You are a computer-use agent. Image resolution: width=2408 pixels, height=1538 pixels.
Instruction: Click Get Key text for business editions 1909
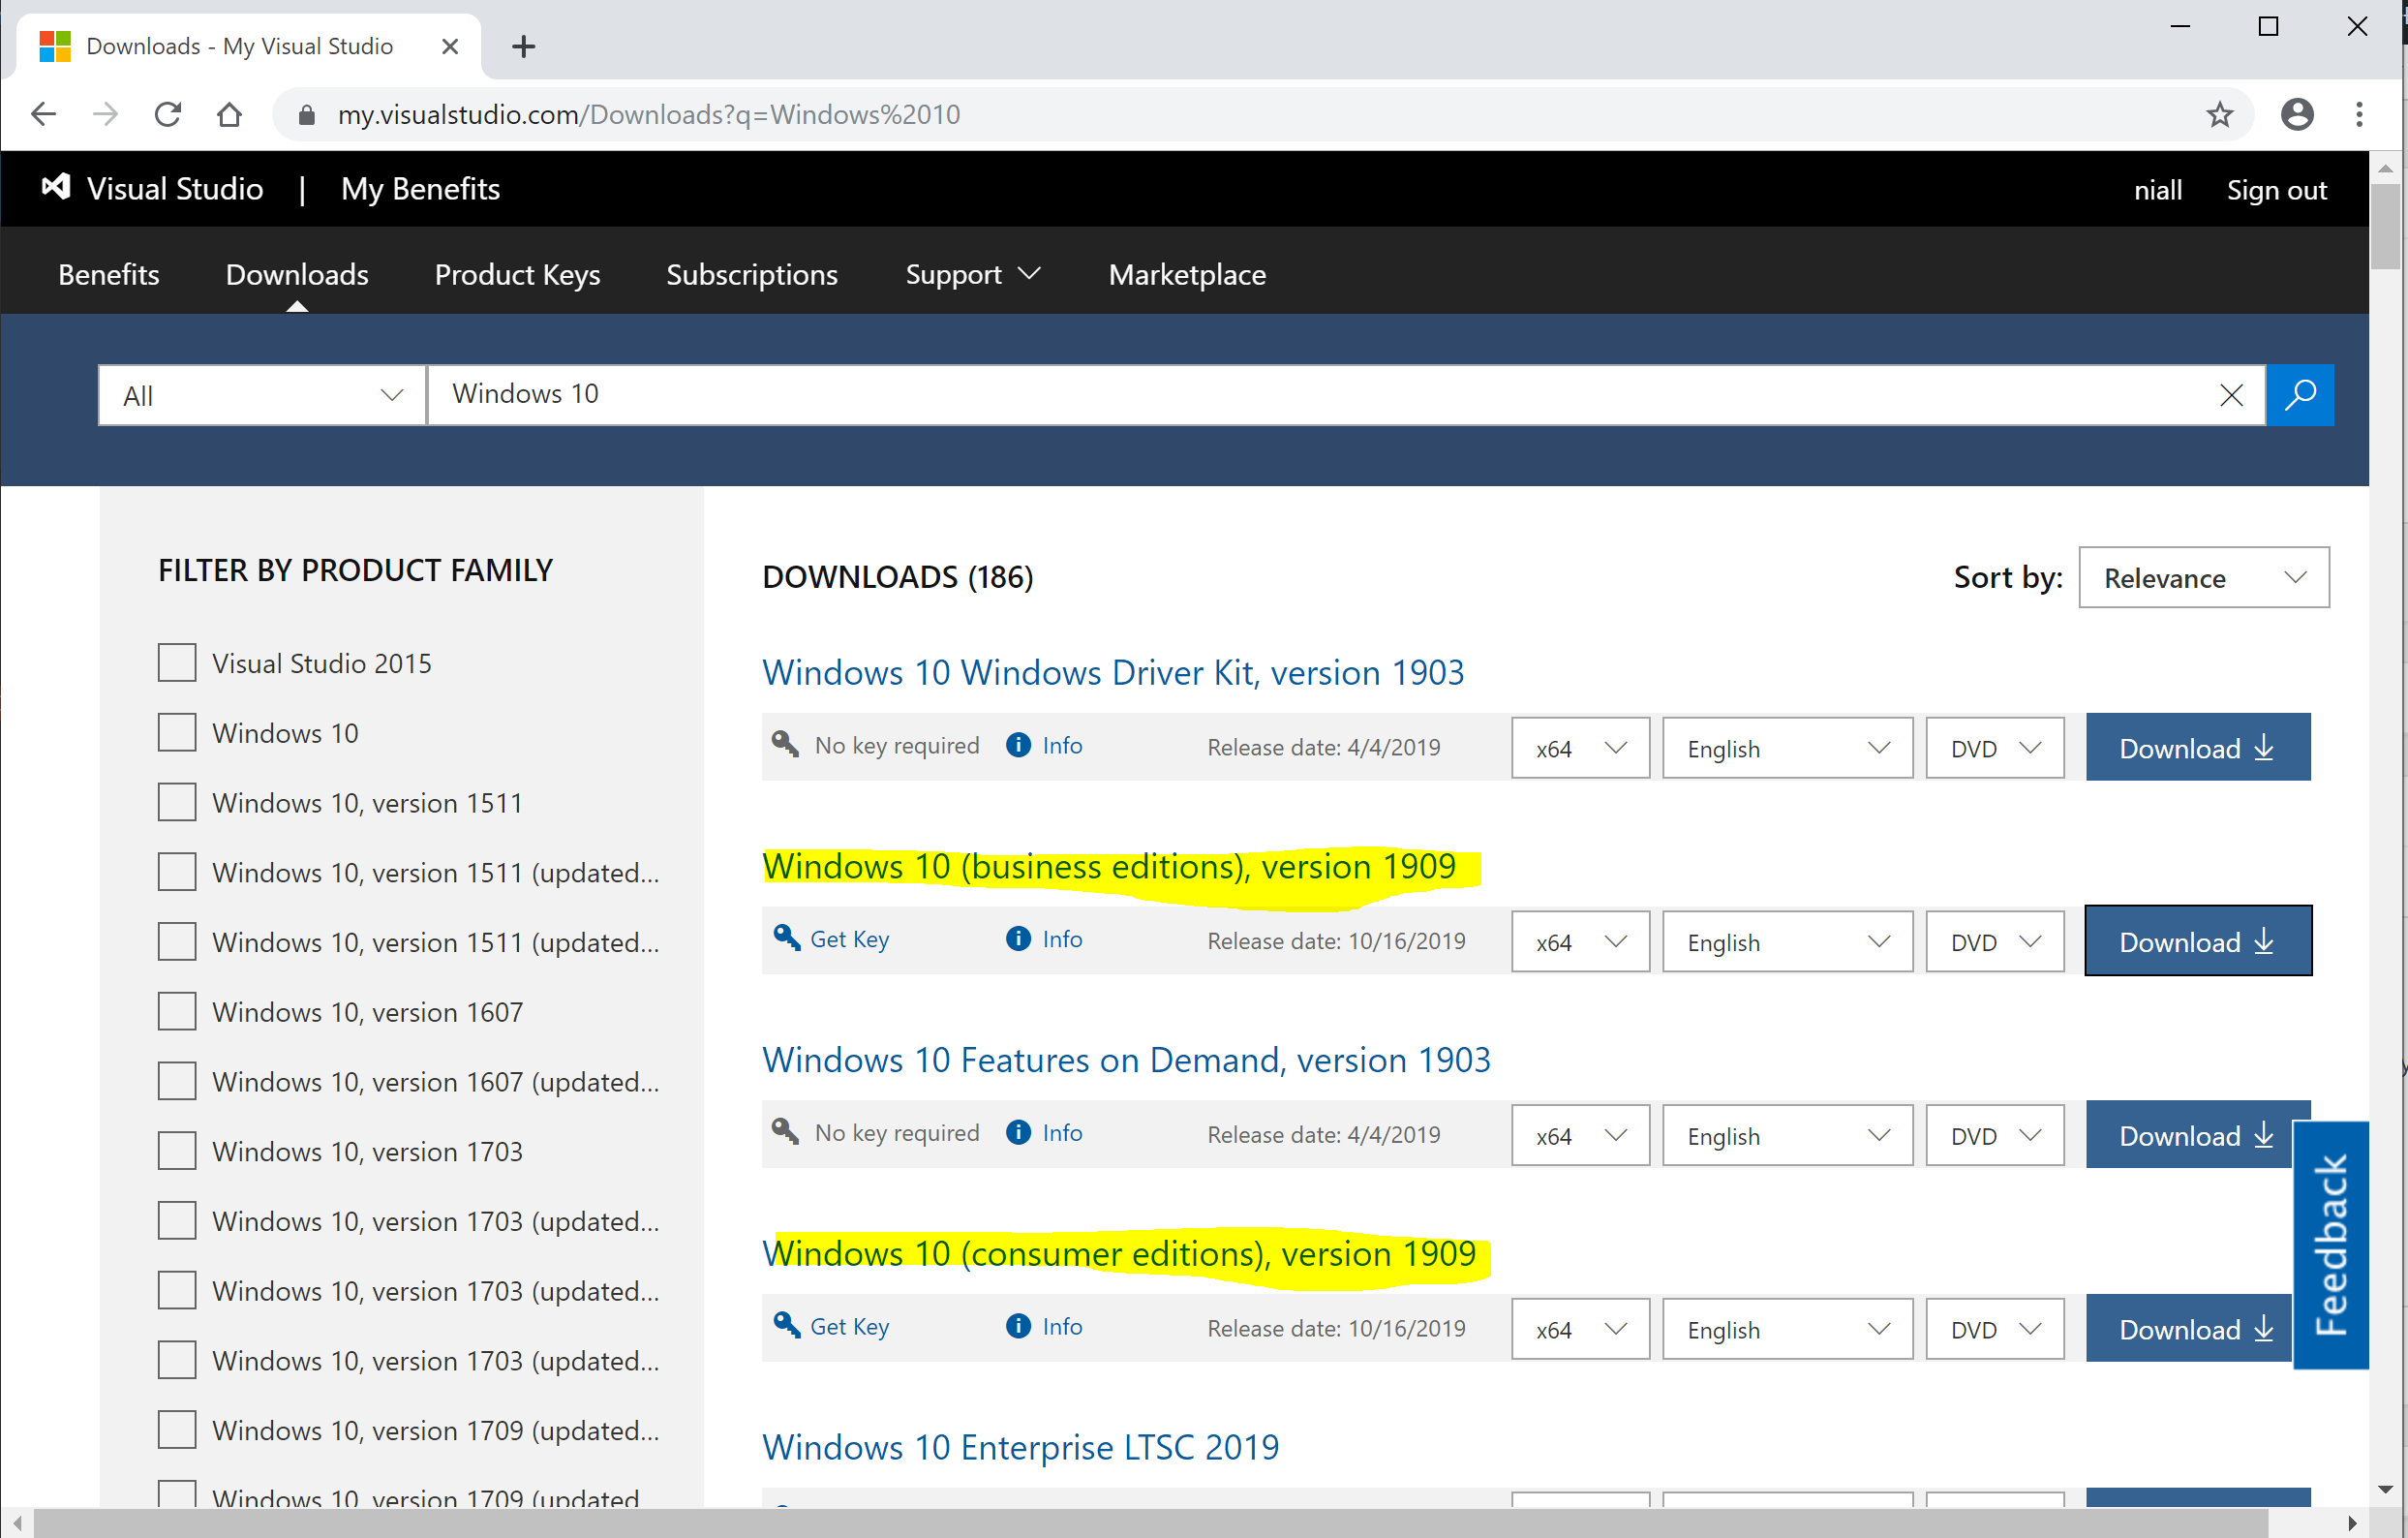849,939
